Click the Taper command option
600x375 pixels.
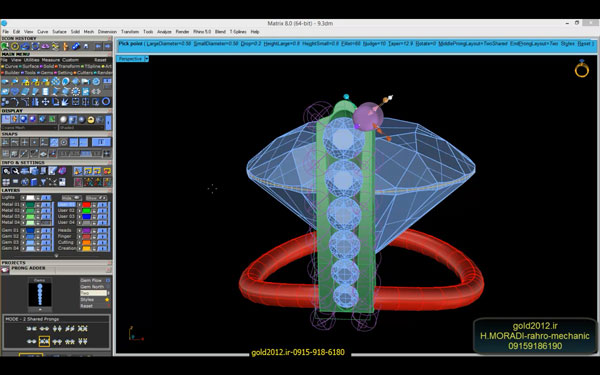coord(400,44)
